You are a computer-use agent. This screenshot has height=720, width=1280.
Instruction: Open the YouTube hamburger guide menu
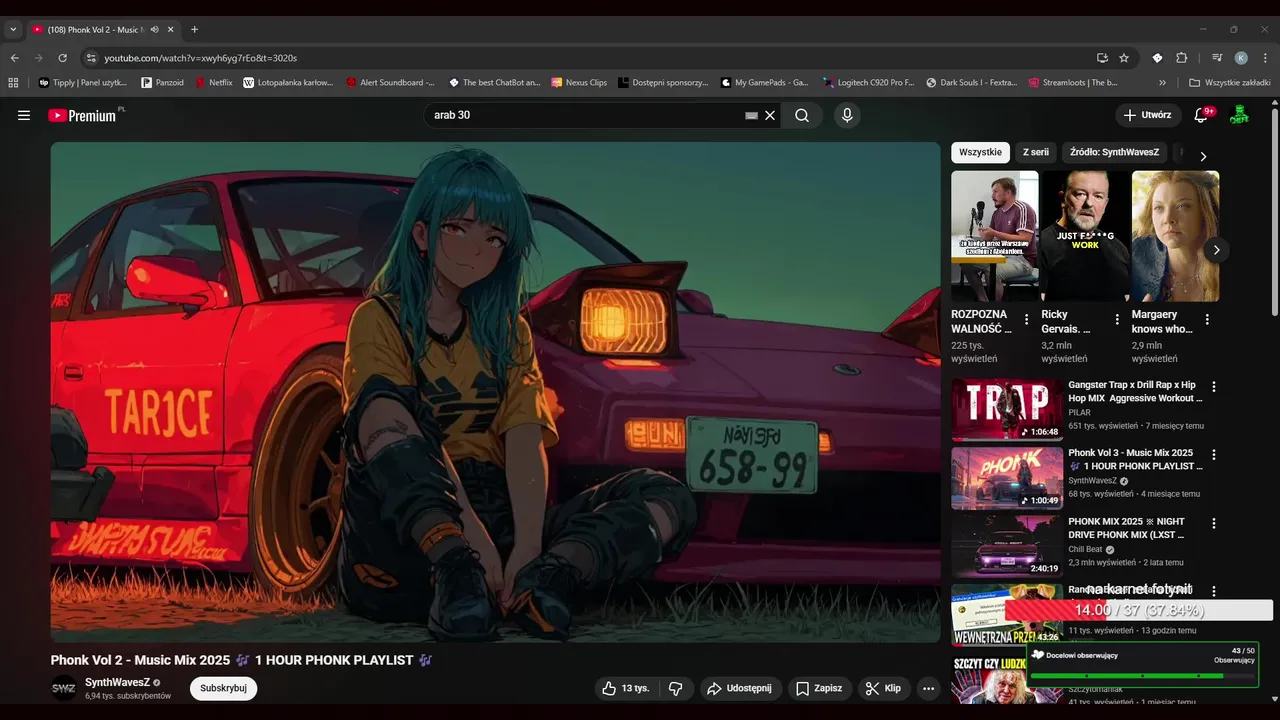(24, 115)
